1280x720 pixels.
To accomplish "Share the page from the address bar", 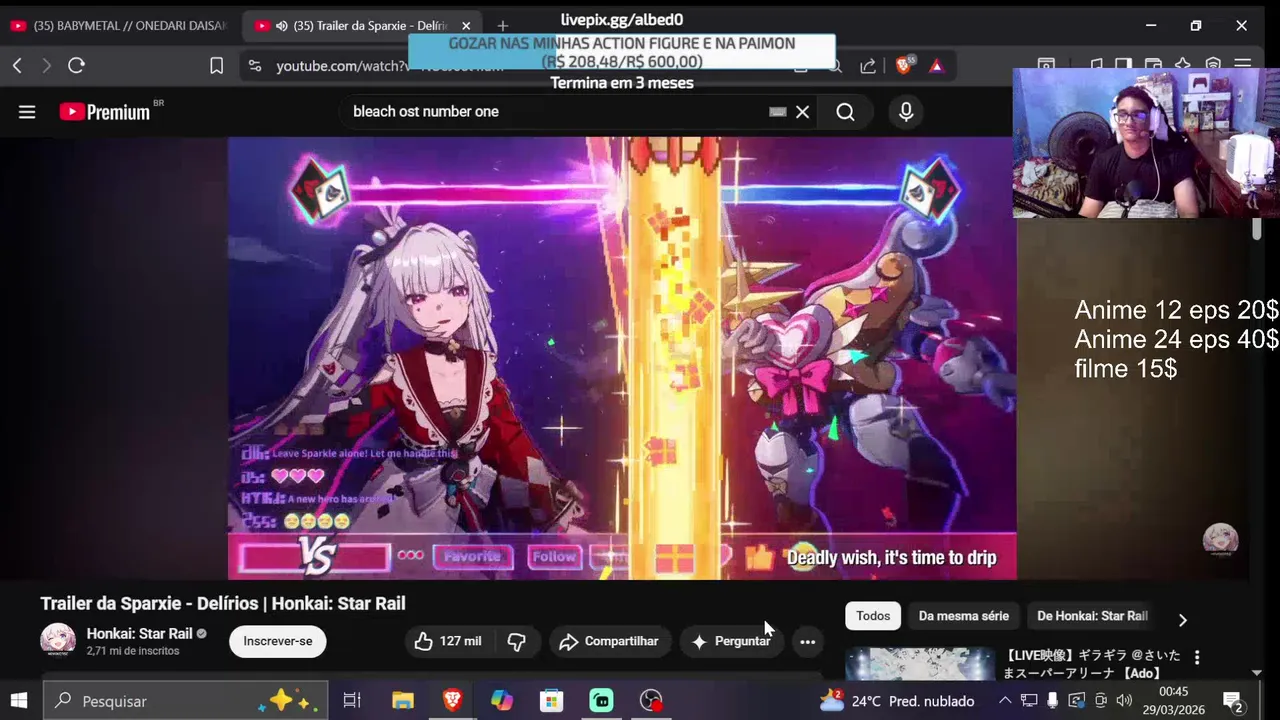I will pyautogui.click(x=868, y=66).
